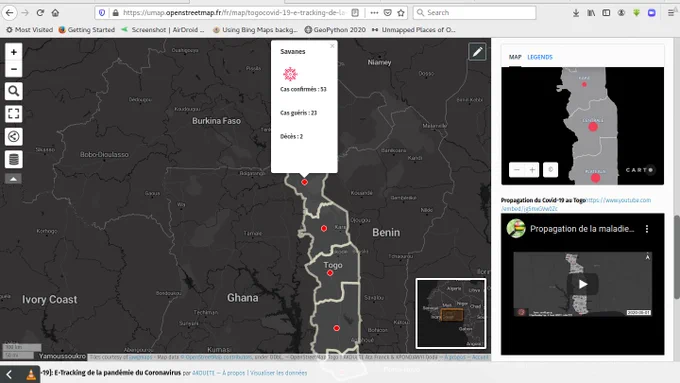Click OpenStreetMap contributors attribution link

(216, 357)
